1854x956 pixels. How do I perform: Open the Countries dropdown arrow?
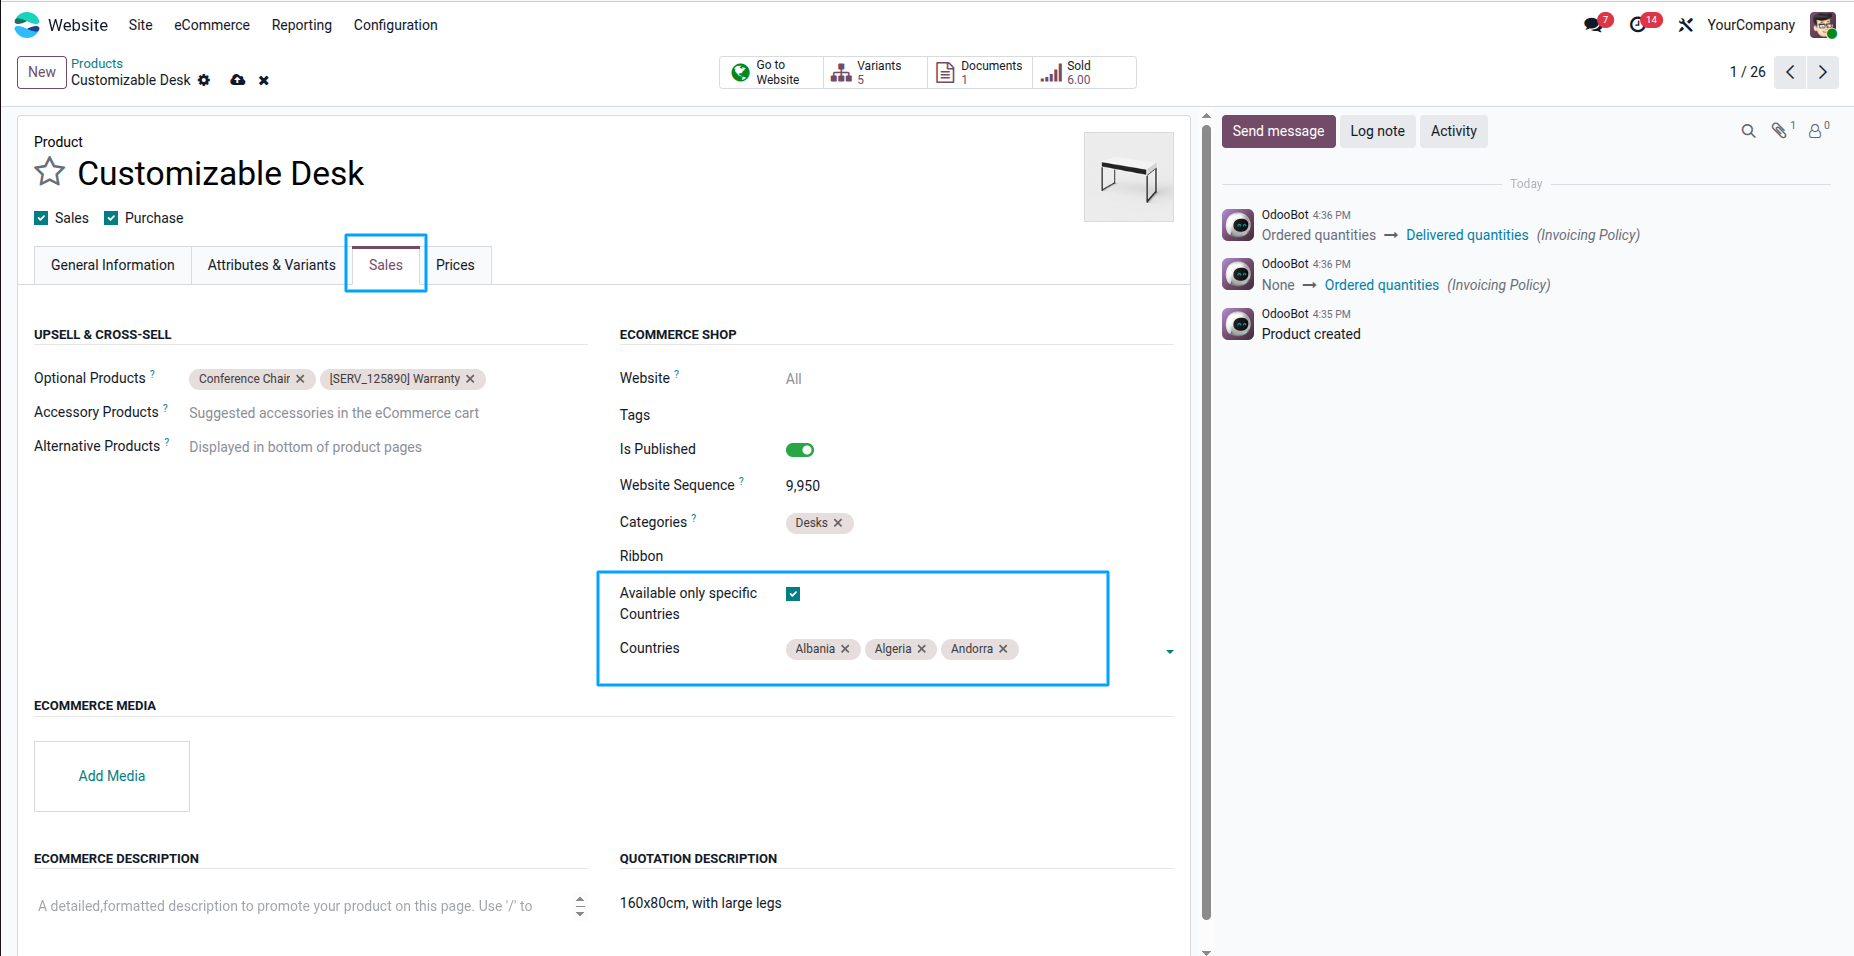click(x=1170, y=652)
